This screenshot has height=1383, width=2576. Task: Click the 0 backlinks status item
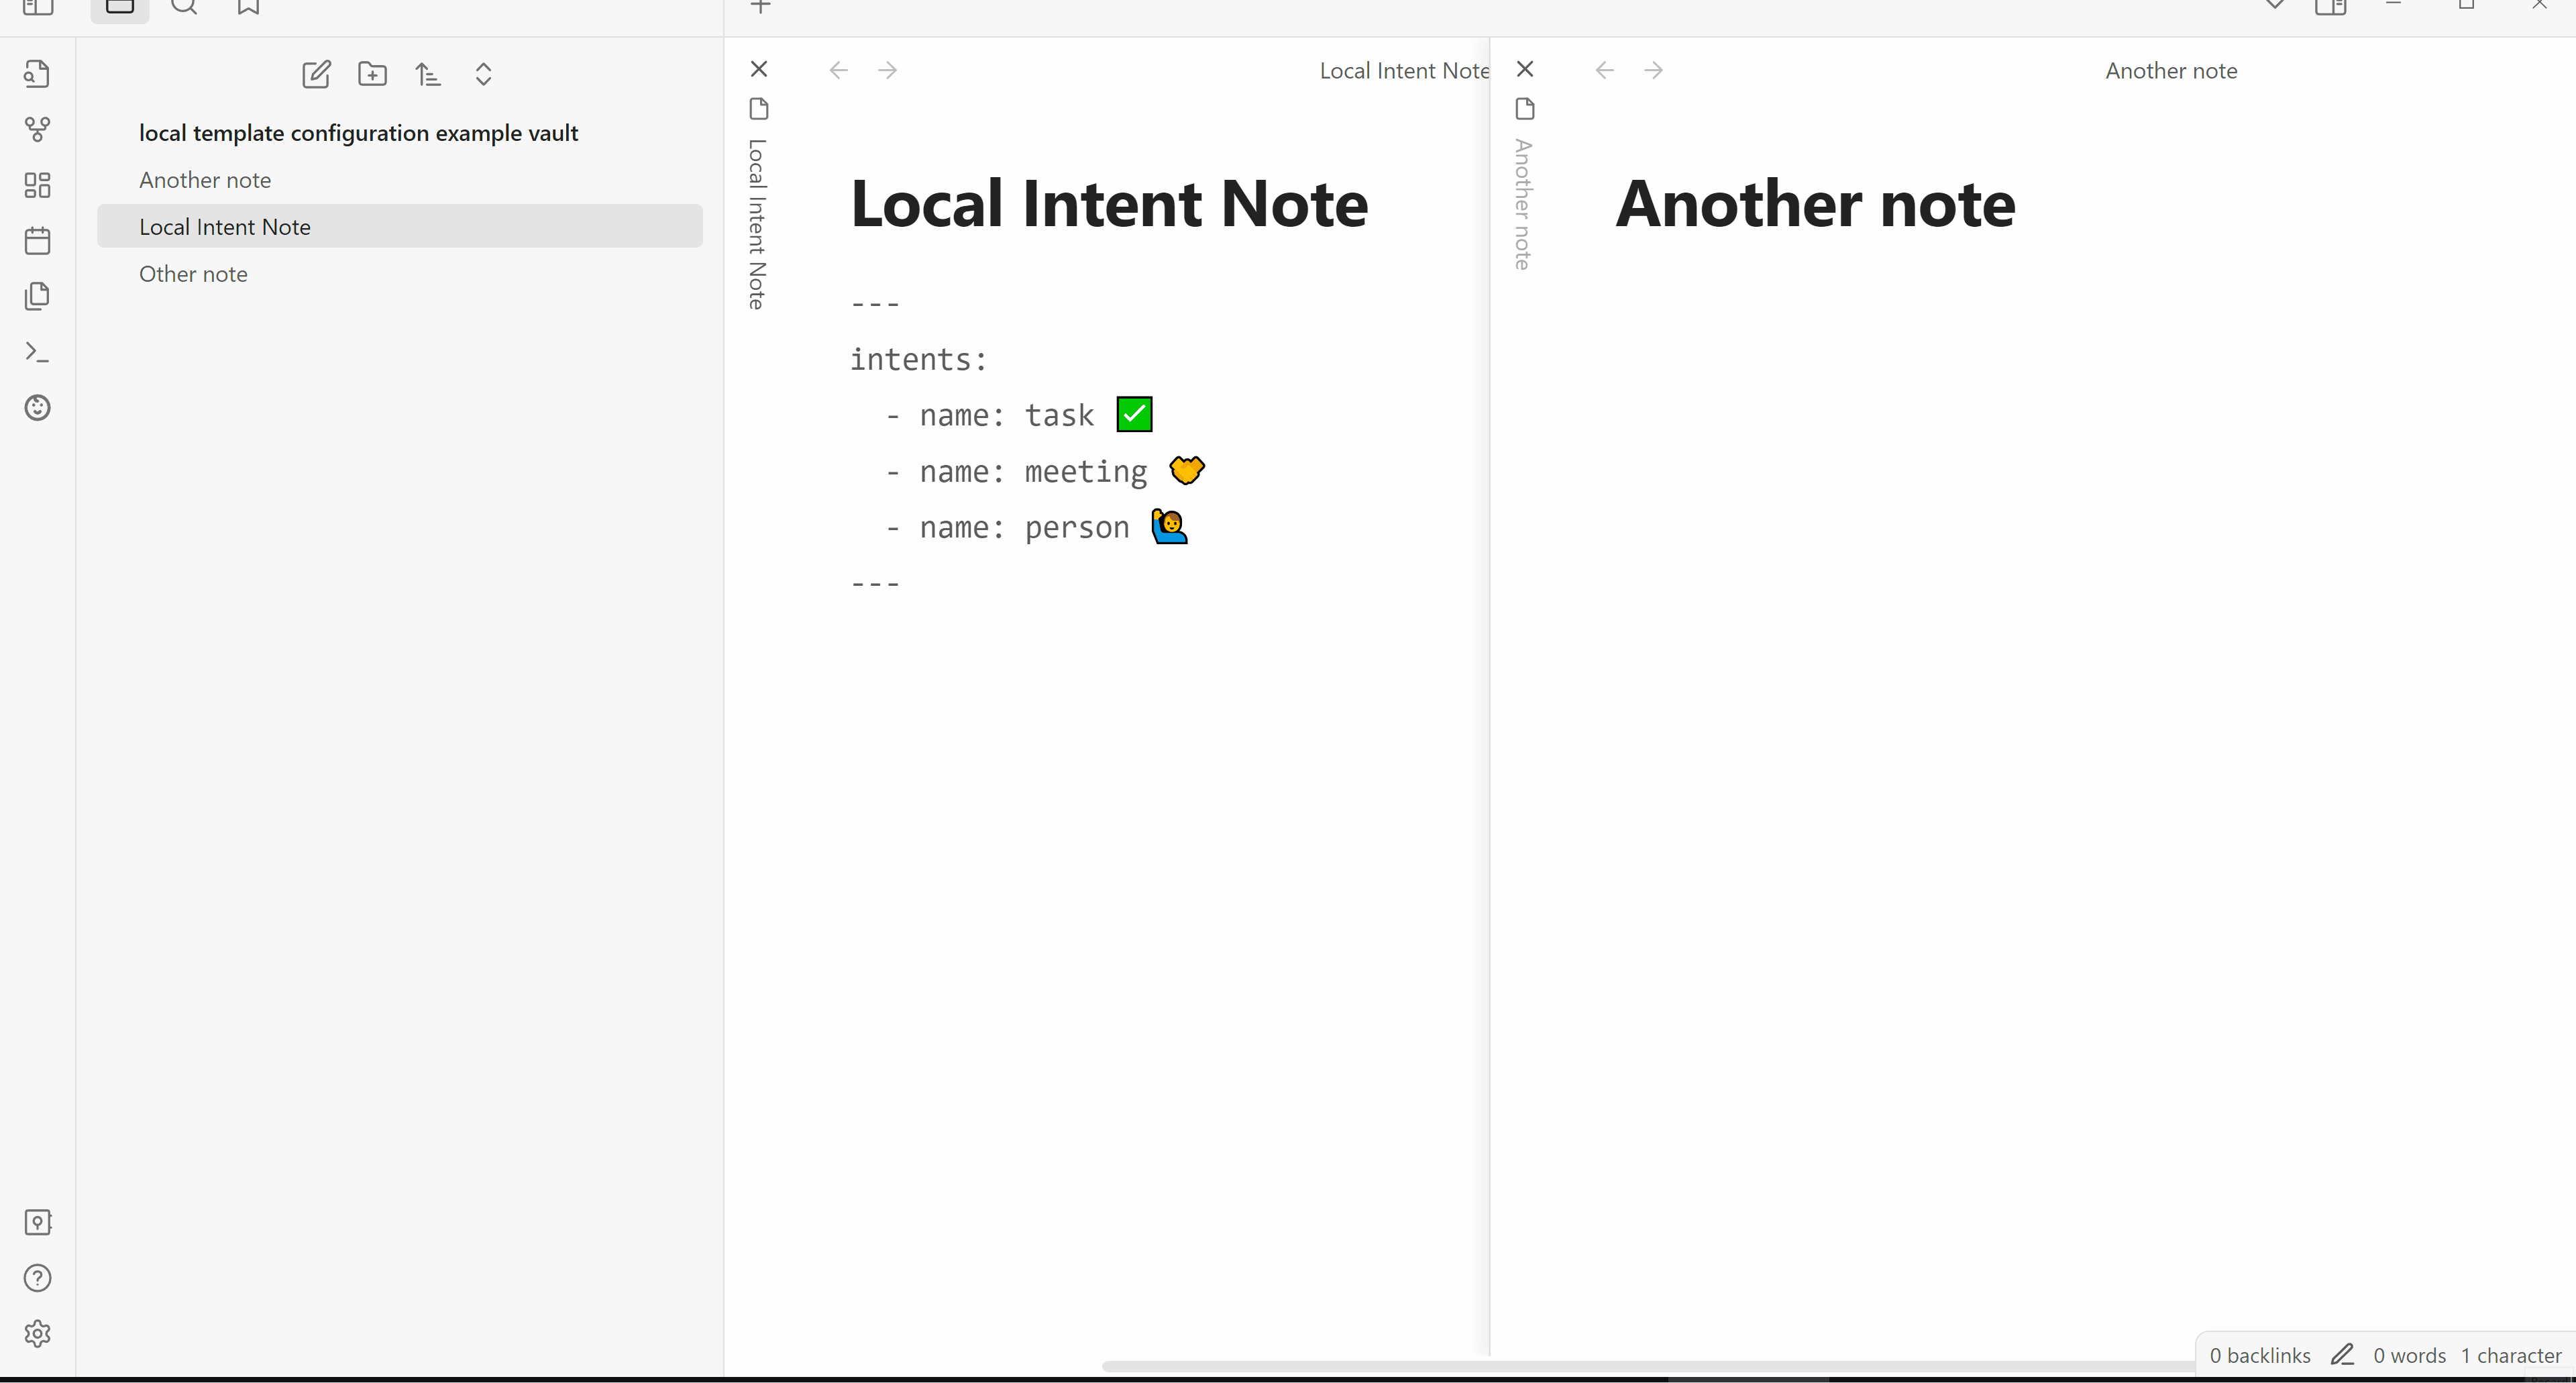tap(2260, 1355)
